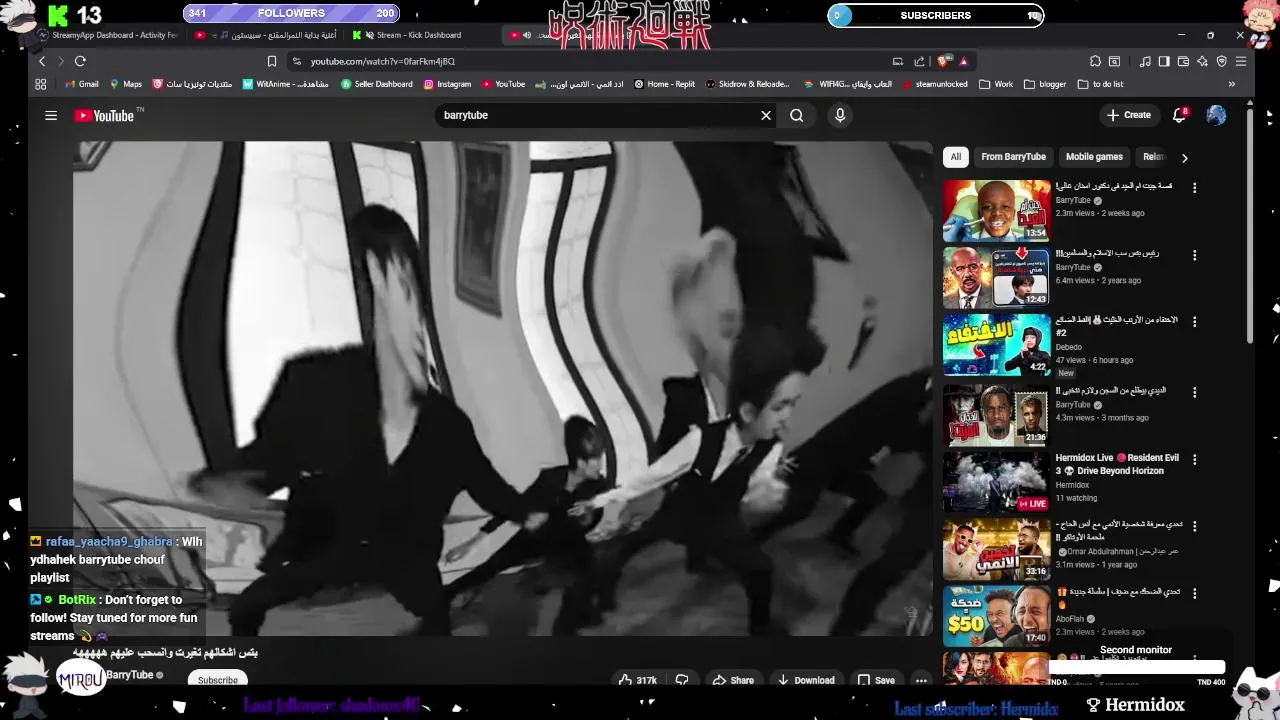Viewport: 1280px width, 720px height.
Task: Reload the current page
Action: tap(80, 61)
